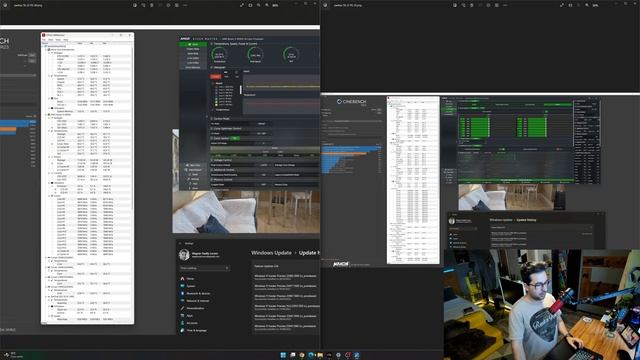Click the Find a setting search box
Viewport: 640px width, 360px height.
click(x=204, y=268)
